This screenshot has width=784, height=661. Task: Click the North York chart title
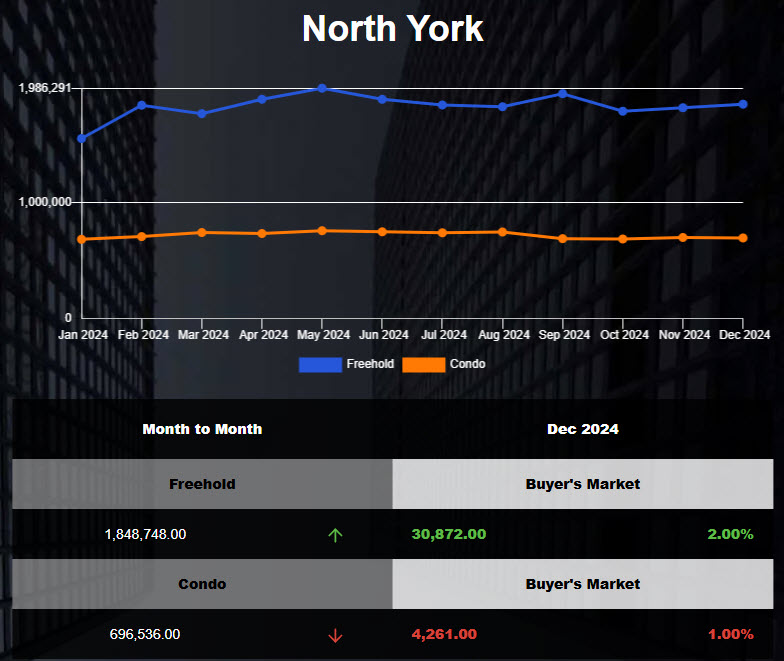pyautogui.click(x=392, y=29)
